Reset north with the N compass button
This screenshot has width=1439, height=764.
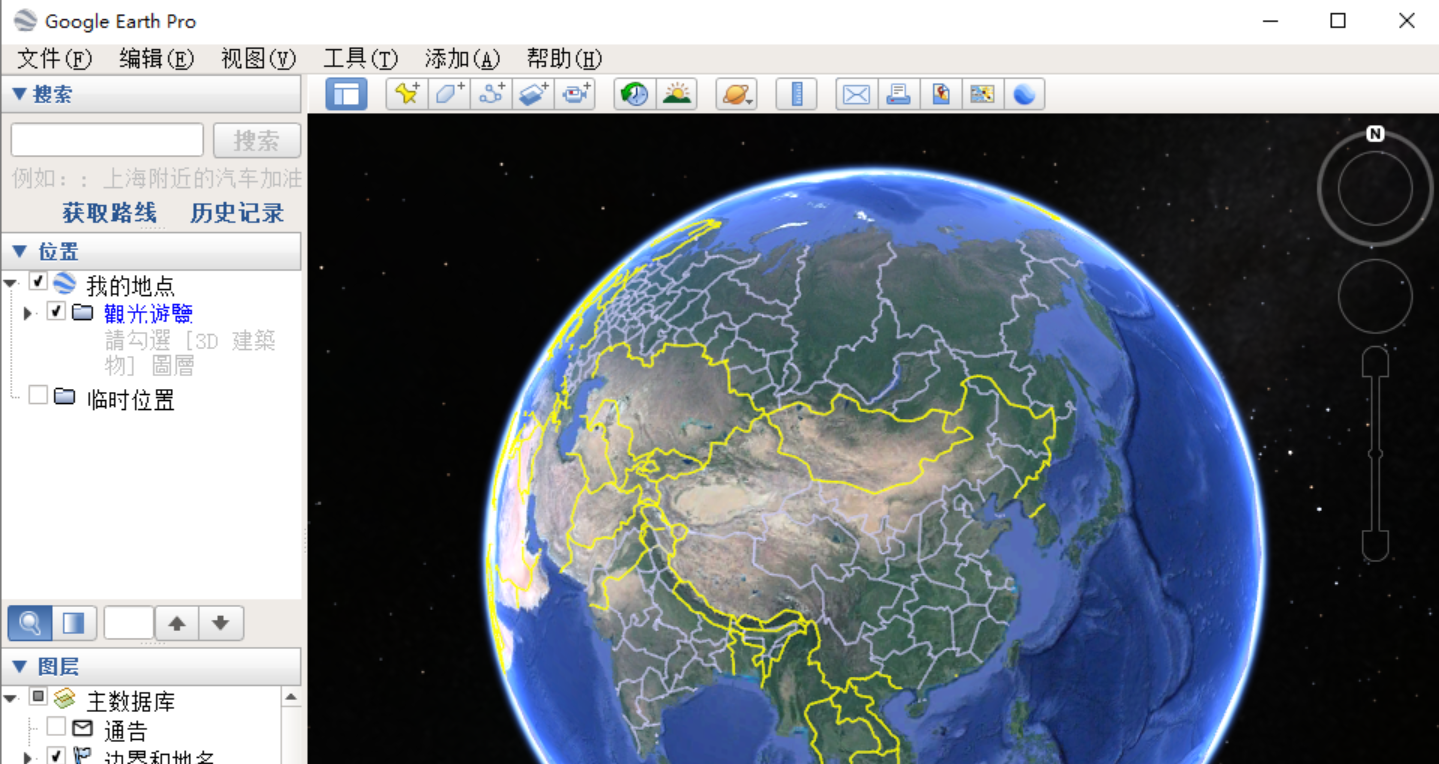point(1375,133)
